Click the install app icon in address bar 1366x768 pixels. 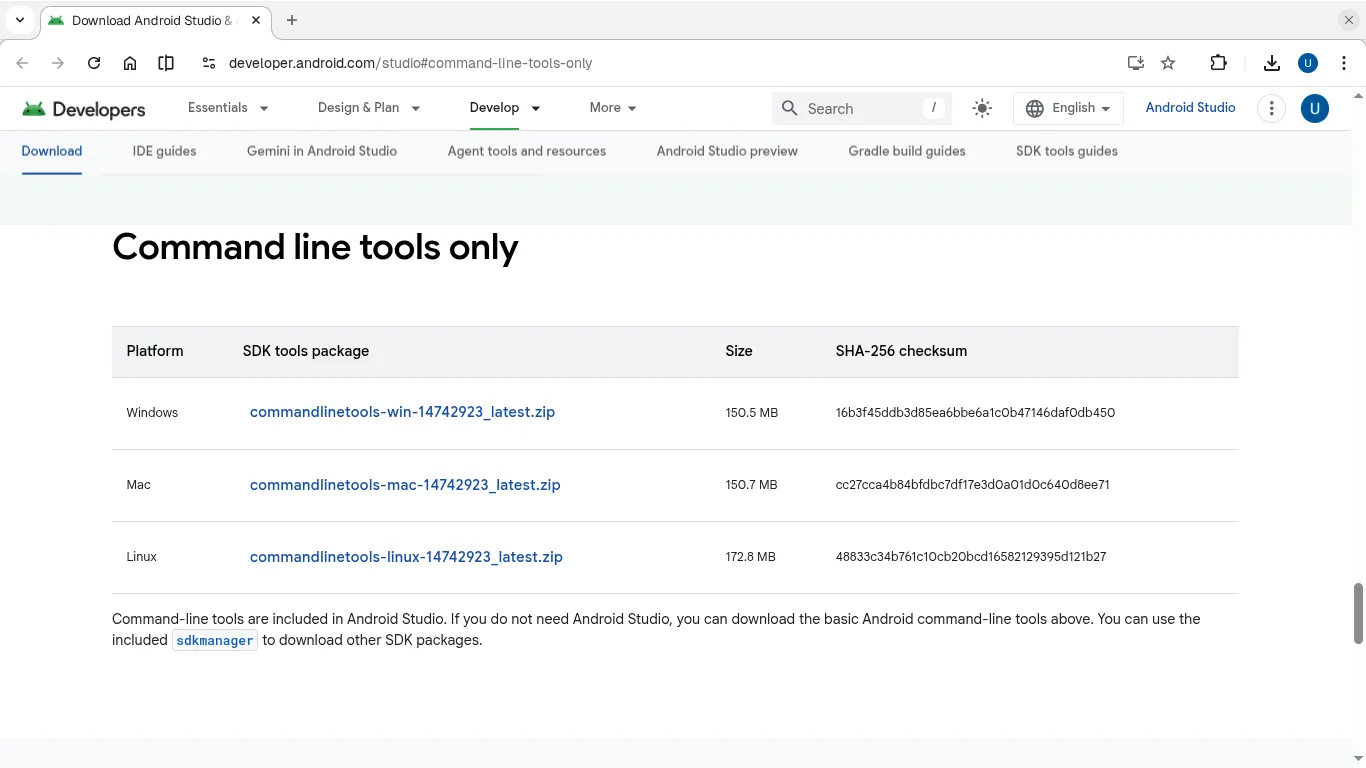click(1135, 63)
